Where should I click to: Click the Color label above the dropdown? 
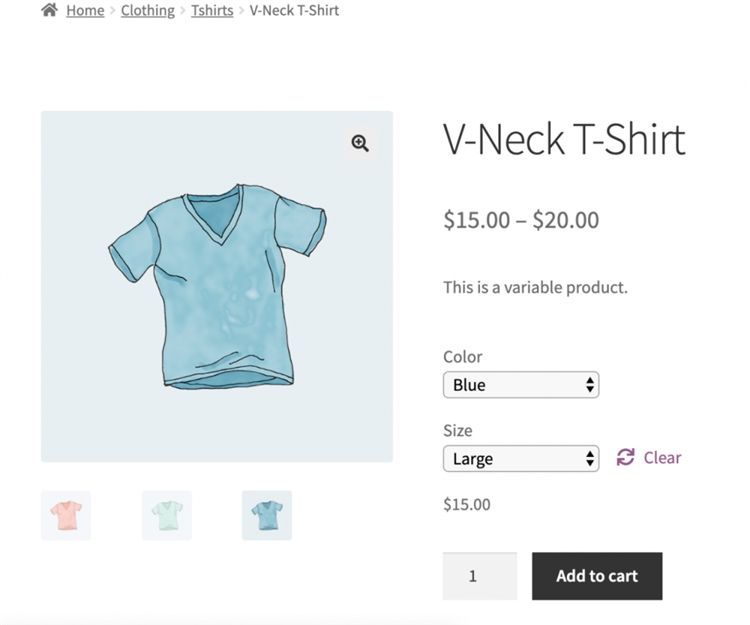[x=463, y=357]
